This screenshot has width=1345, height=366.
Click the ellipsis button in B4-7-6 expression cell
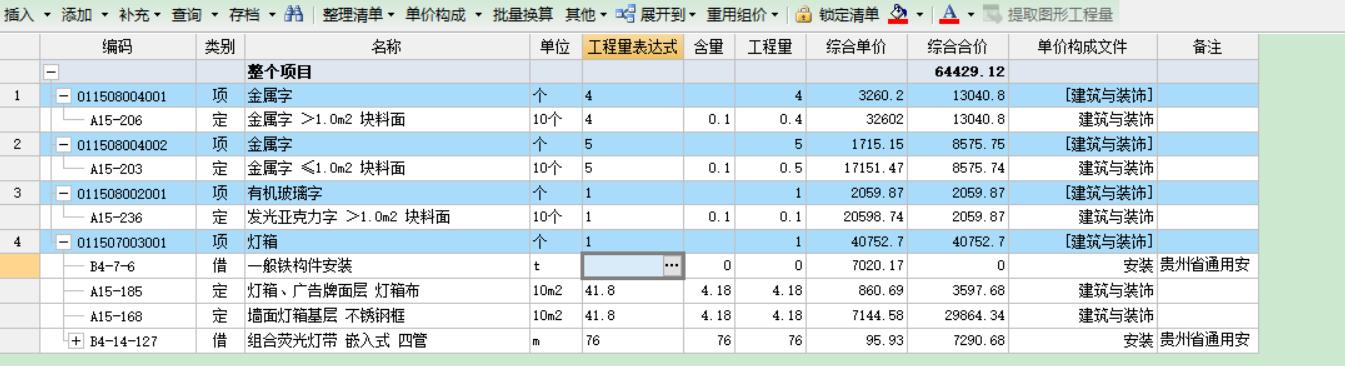pyautogui.click(x=672, y=266)
